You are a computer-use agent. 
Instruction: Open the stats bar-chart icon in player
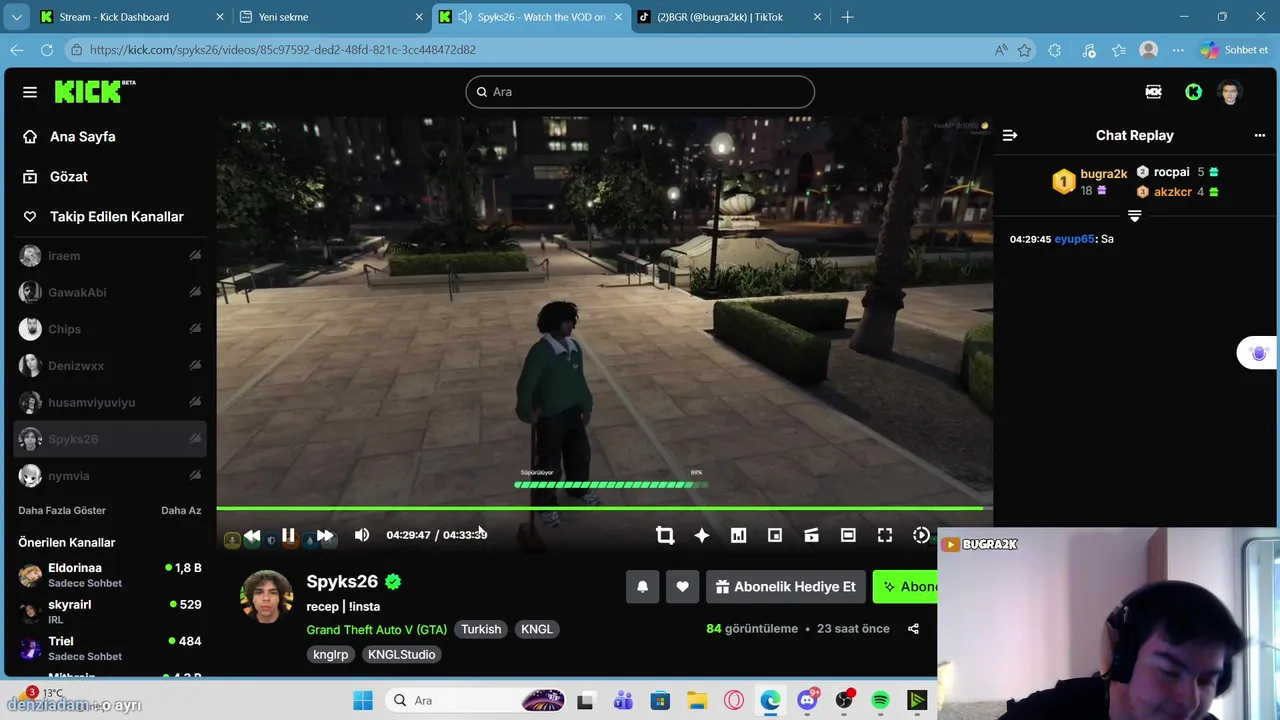coord(738,536)
